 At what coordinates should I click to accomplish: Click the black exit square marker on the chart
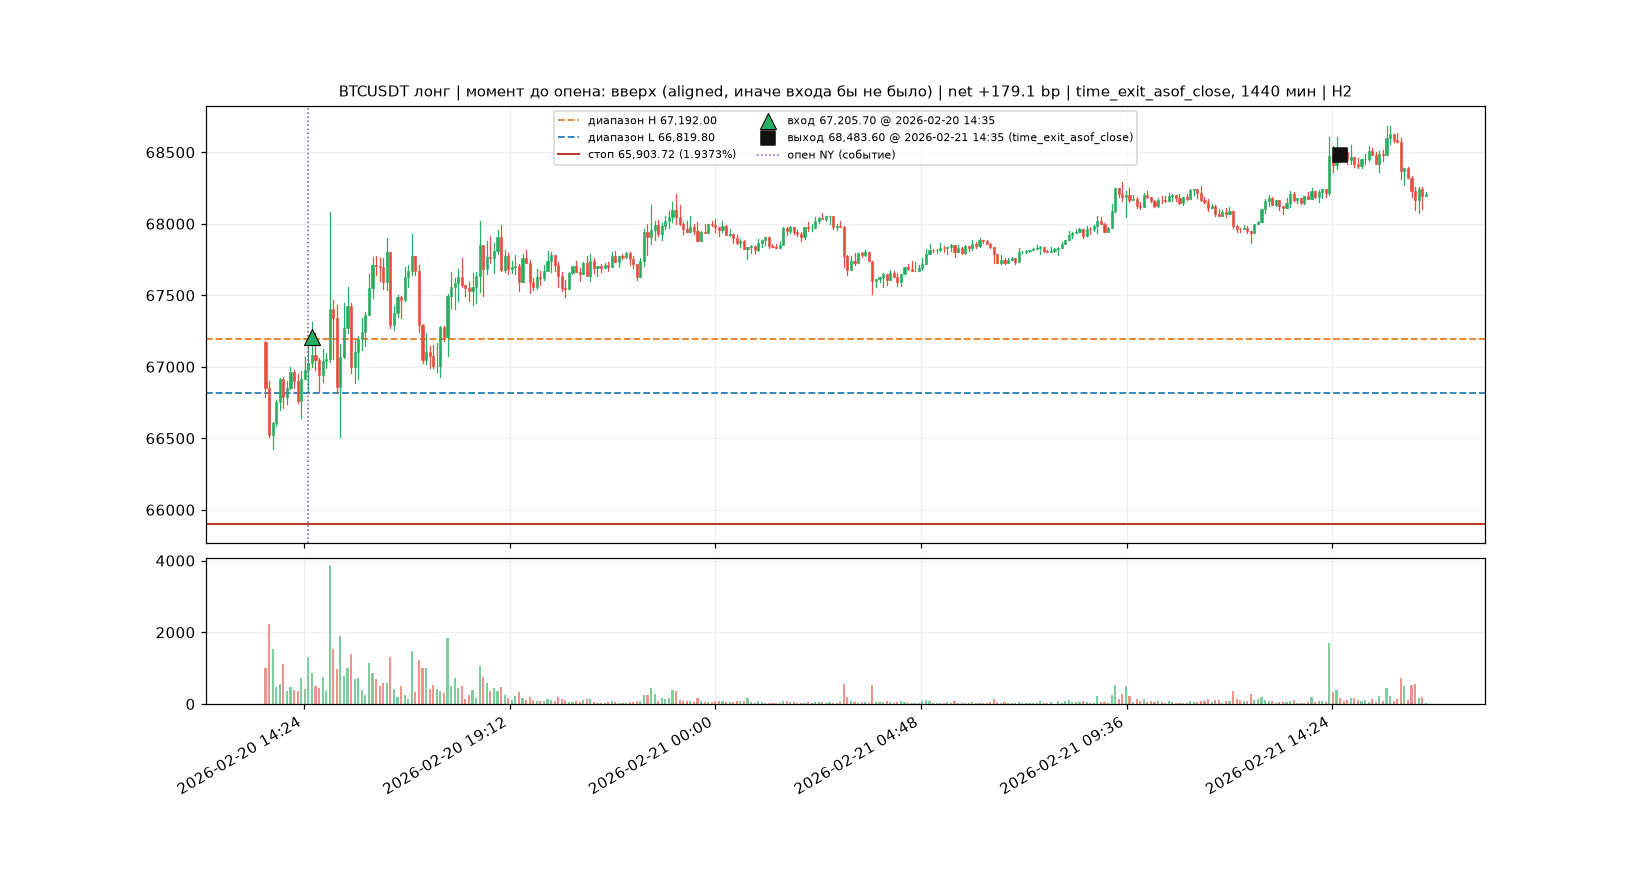[1340, 155]
